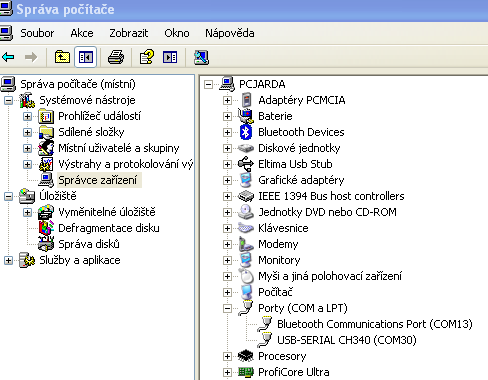Expand the Bluetooth Devices node
This screenshot has height=380, width=488.
(x=227, y=132)
